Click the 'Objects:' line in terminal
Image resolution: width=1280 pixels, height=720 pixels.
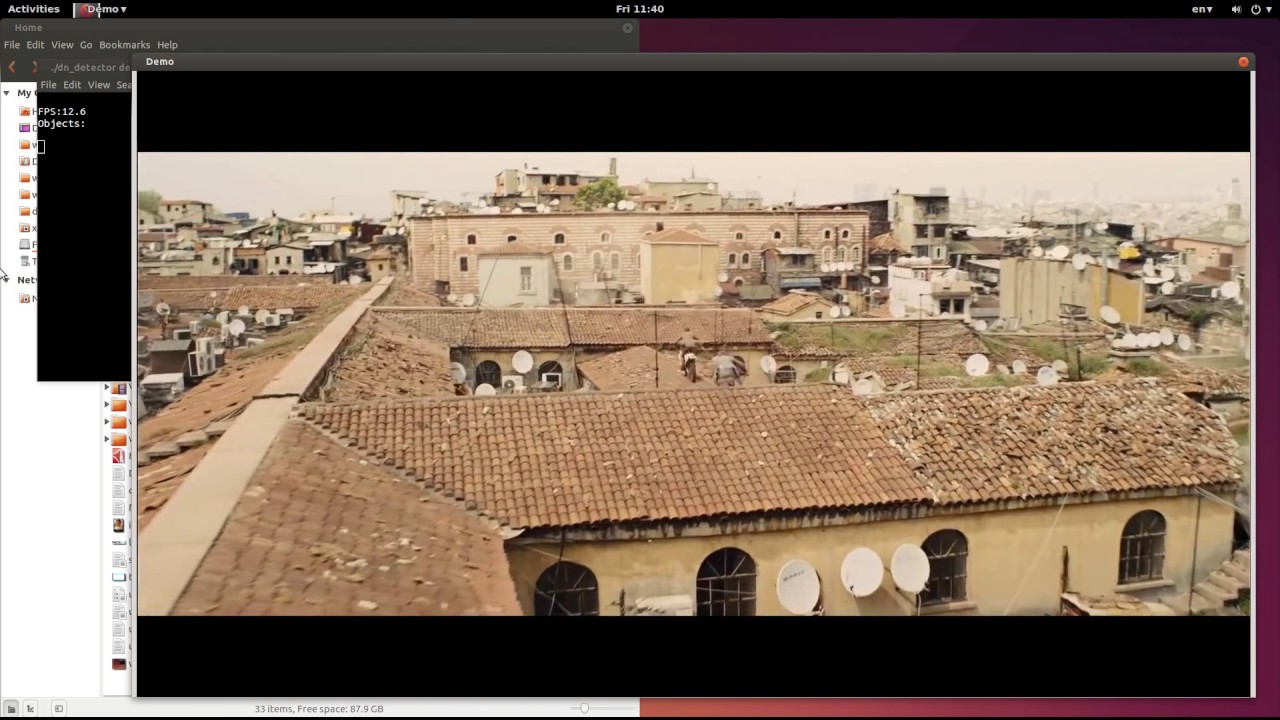[x=62, y=124]
